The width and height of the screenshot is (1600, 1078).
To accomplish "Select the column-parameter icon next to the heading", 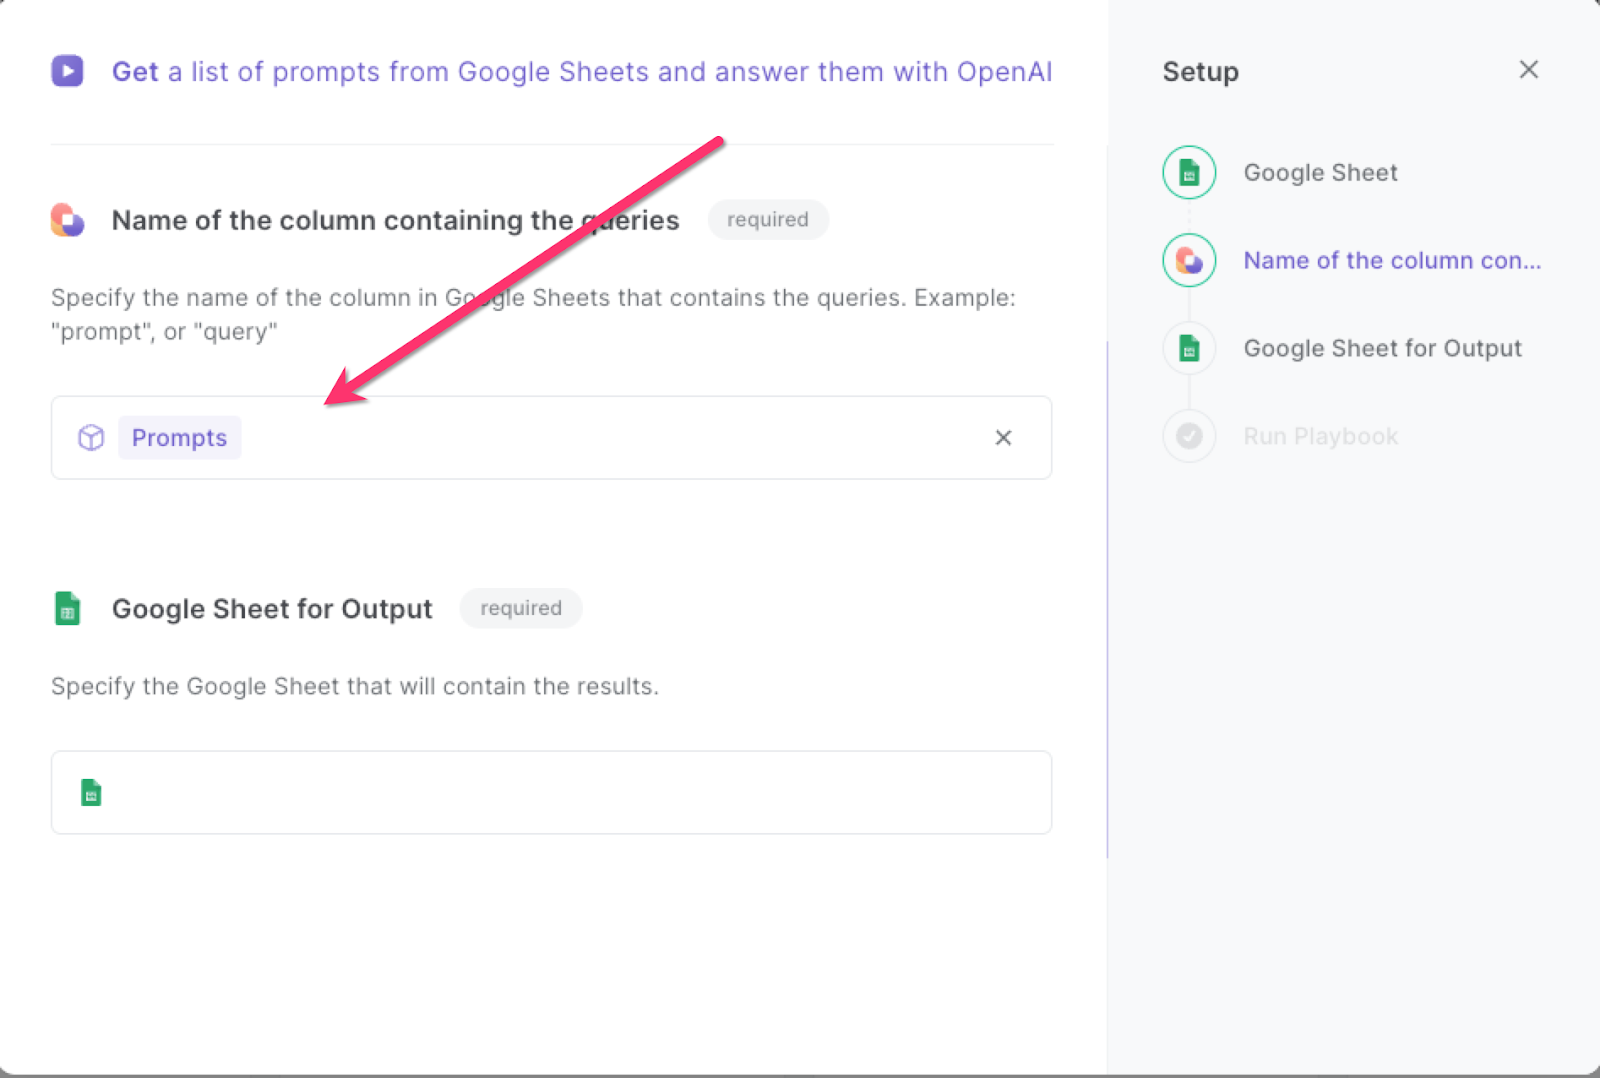I will click(67, 219).
